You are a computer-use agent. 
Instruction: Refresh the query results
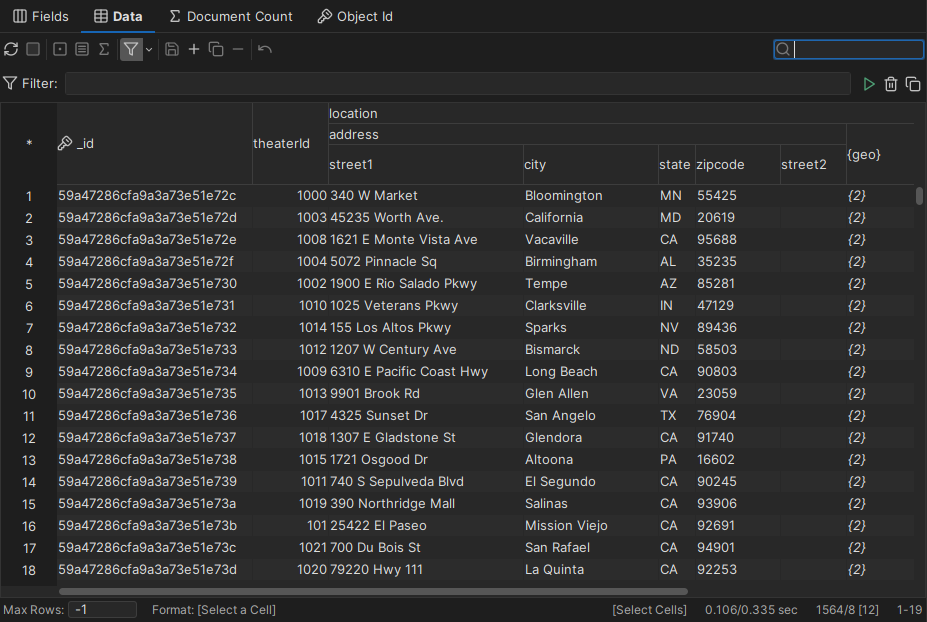(x=12, y=48)
